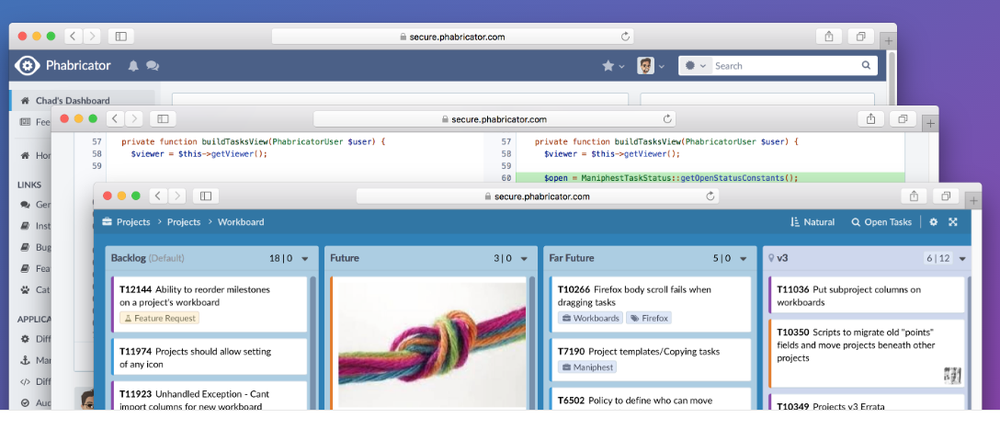Click assignee avatar on T10350 card
Viewport: 1000px width, 438px height.
(952, 375)
